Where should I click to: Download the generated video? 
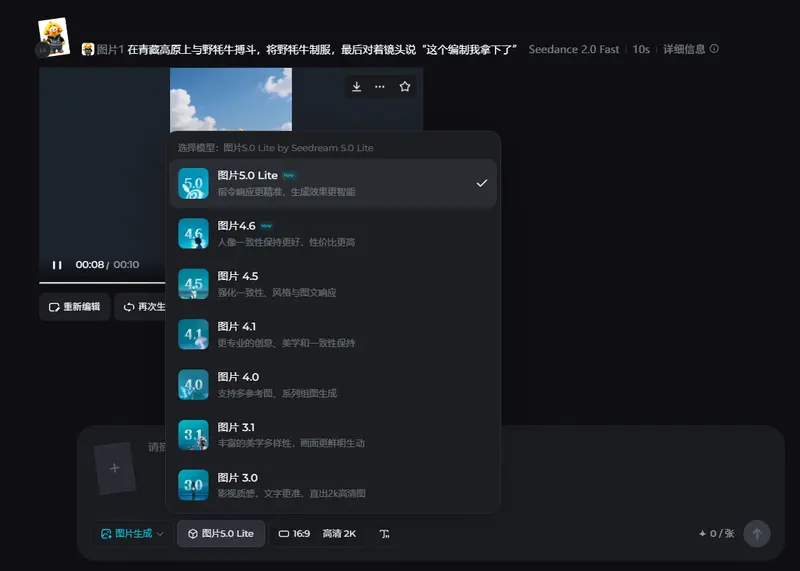click(357, 86)
